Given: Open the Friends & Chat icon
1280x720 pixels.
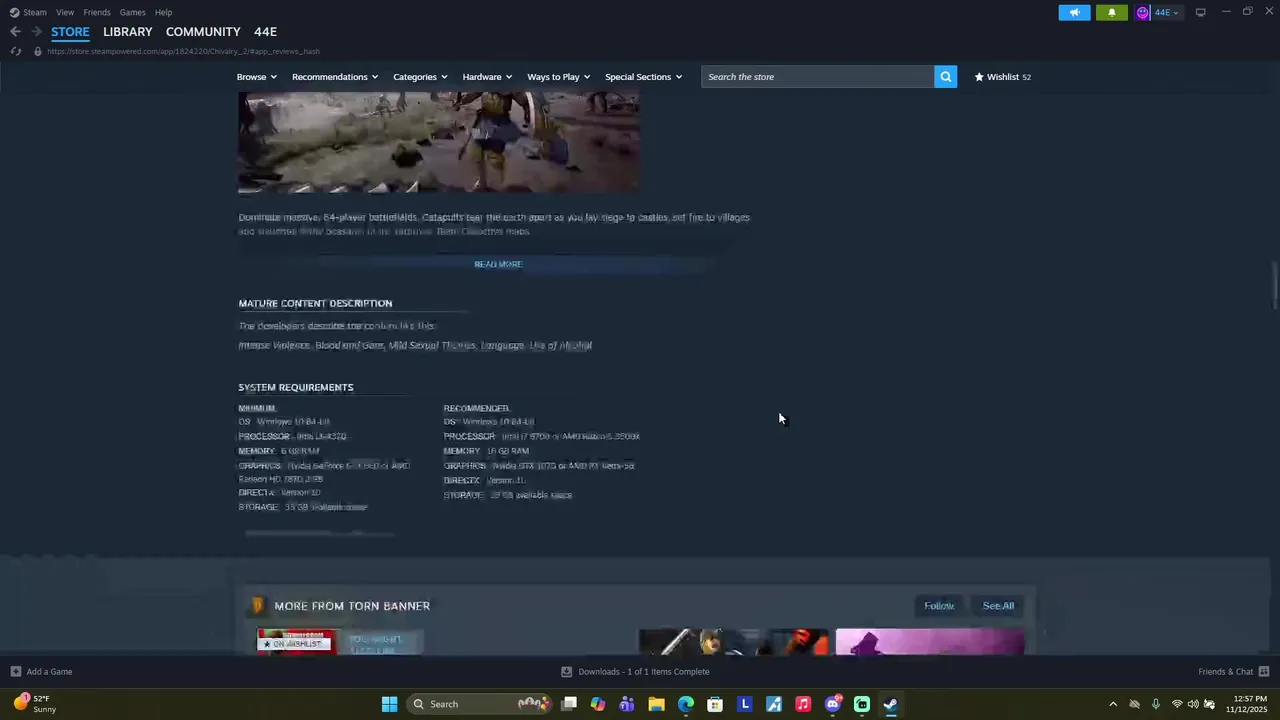Looking at the screenshot, I should pos(1263,671).
